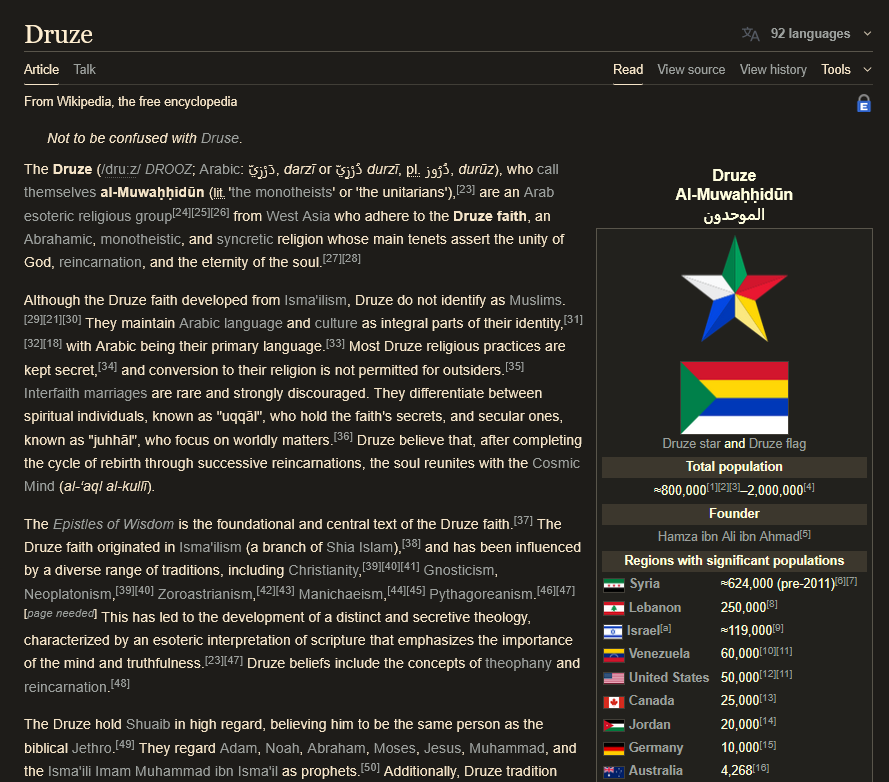Select the Read tab

point(628,70)
